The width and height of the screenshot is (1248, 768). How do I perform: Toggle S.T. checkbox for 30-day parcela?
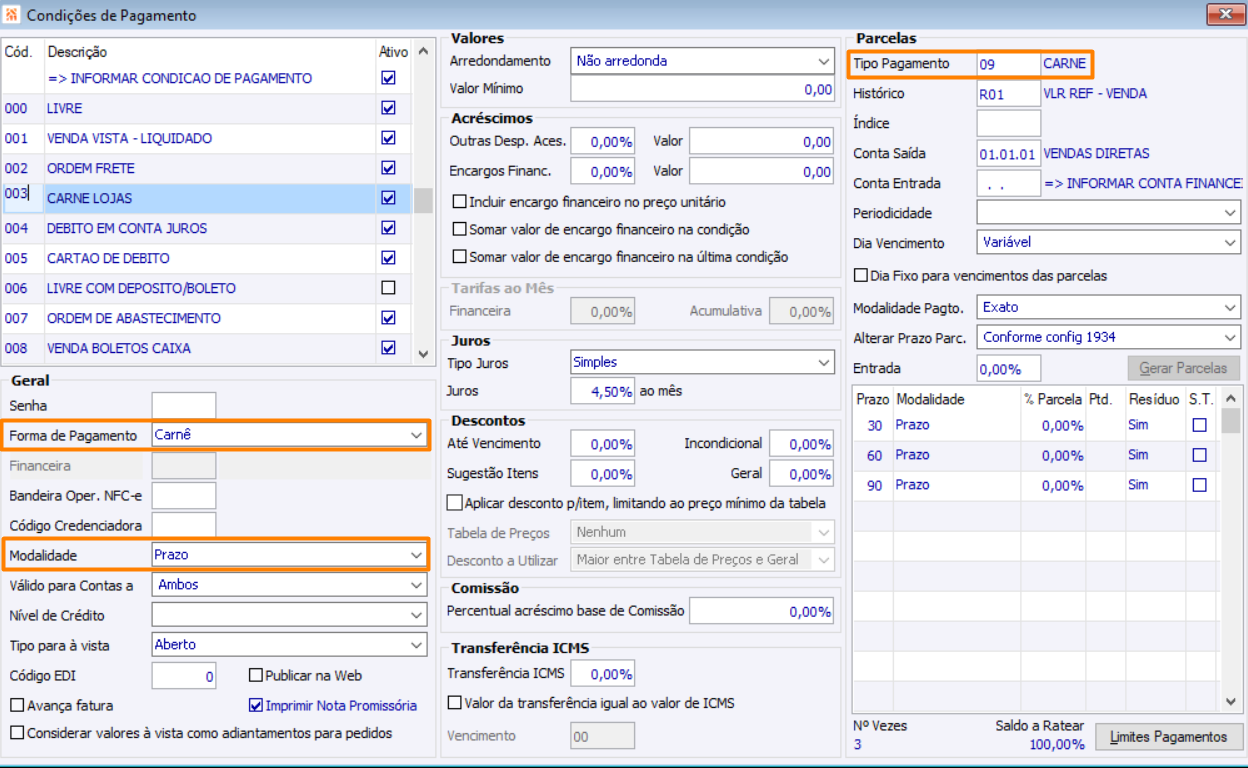point(1199,425)
